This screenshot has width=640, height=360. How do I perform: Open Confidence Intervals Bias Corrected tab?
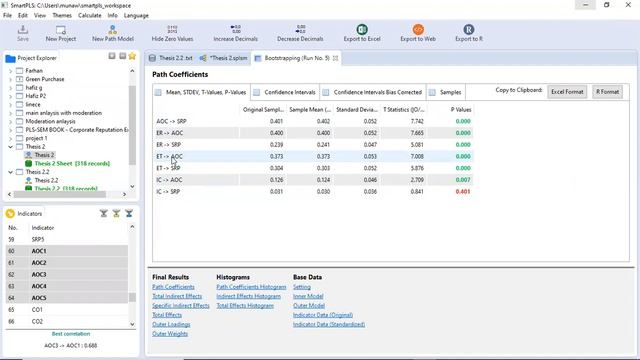pyautogui.click(x=373, y=92)
